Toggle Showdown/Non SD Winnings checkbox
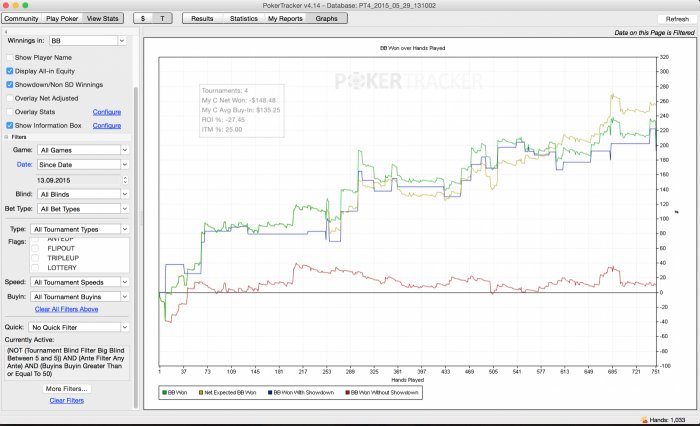The image size is (700, 426). [10, 84]
